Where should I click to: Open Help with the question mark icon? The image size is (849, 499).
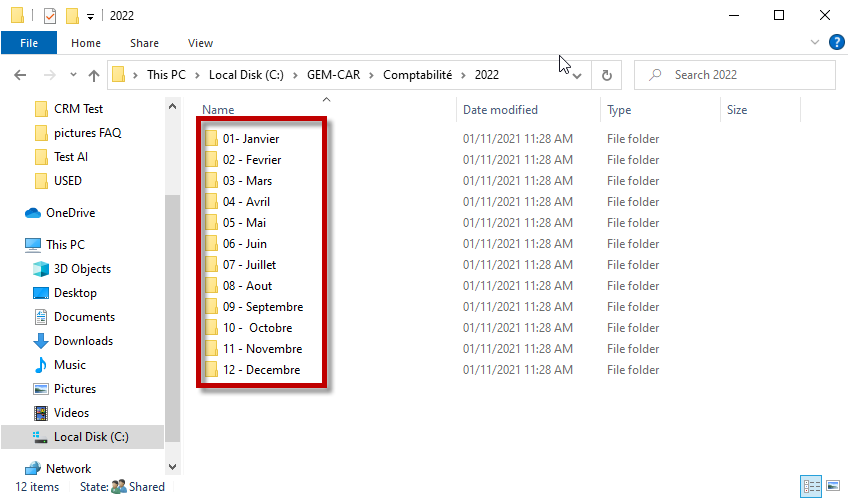click(x=837, y=42)
